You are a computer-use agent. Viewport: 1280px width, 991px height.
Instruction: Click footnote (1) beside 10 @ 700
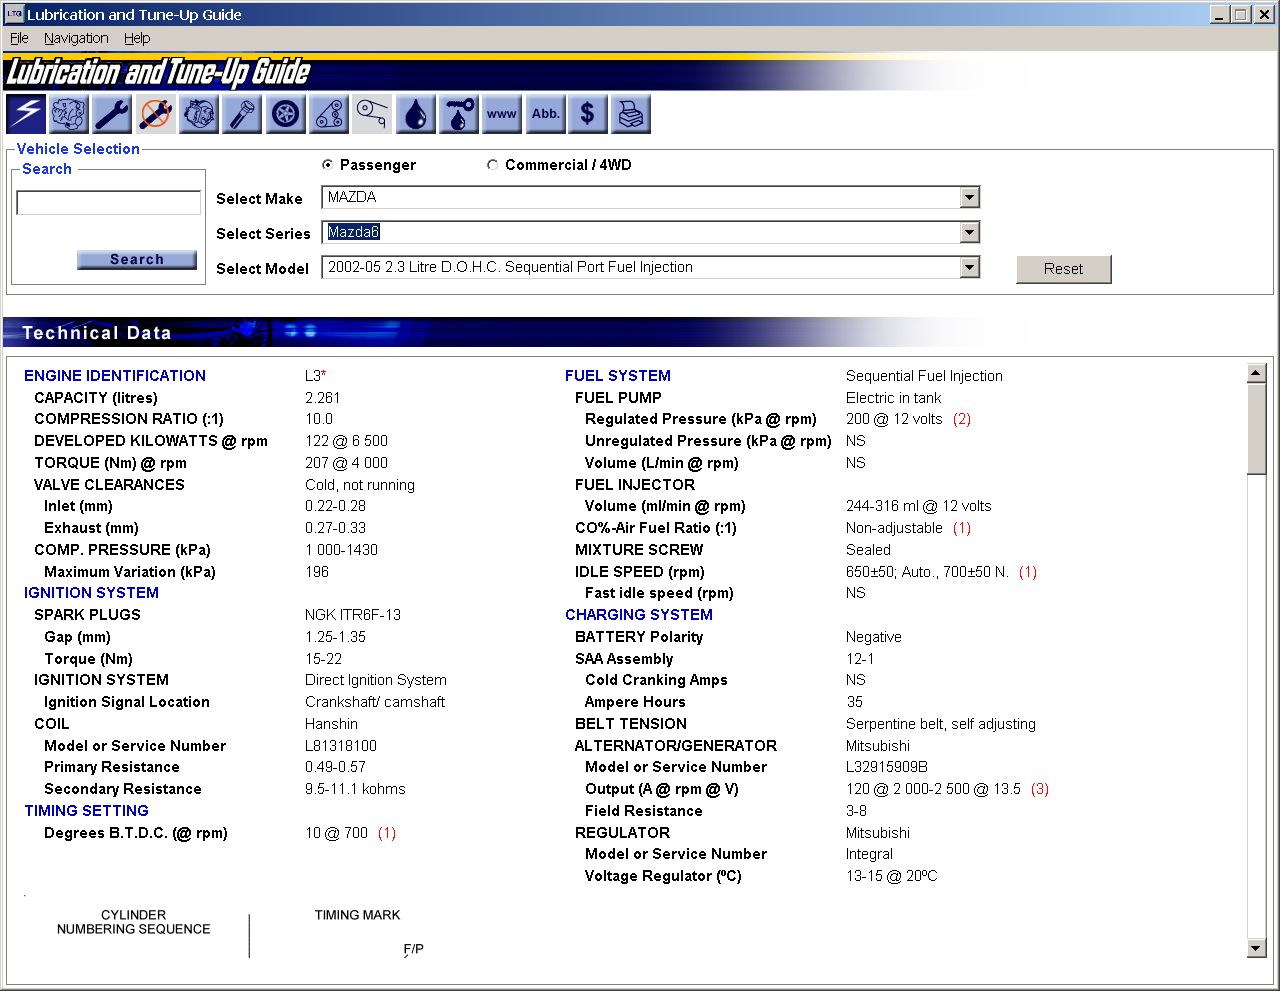coord(387,833)
